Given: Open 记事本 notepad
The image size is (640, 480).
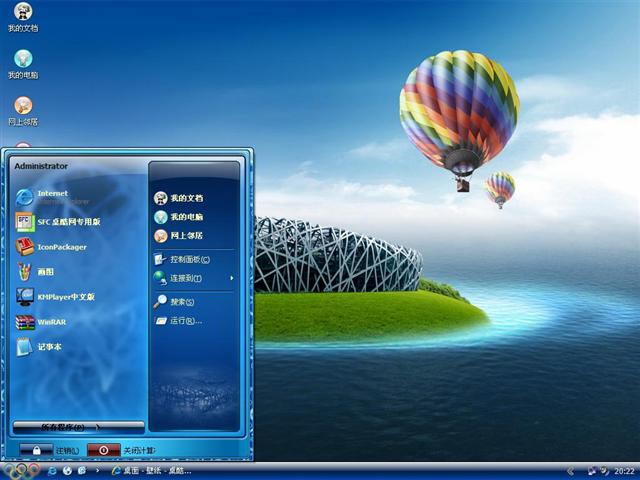Looking at the screenshot, I should point(39,347).
